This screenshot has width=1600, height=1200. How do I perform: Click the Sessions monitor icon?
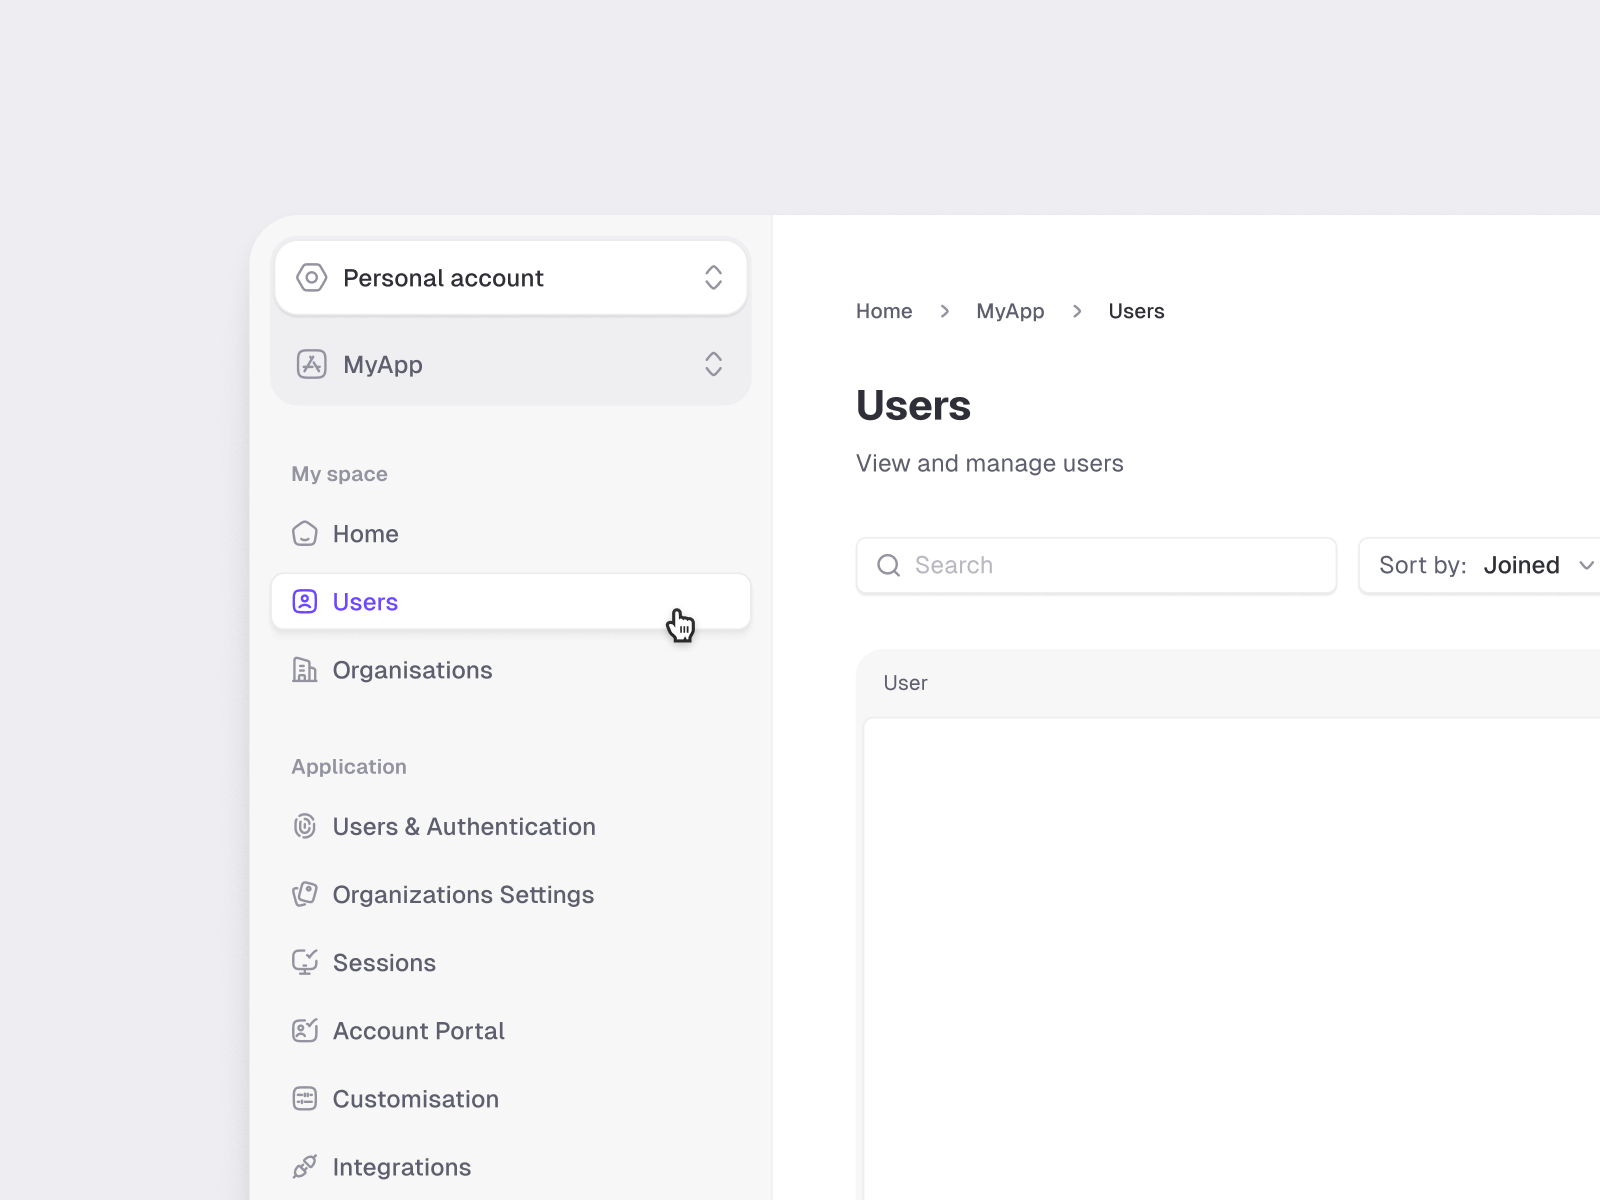pos(305,962)
